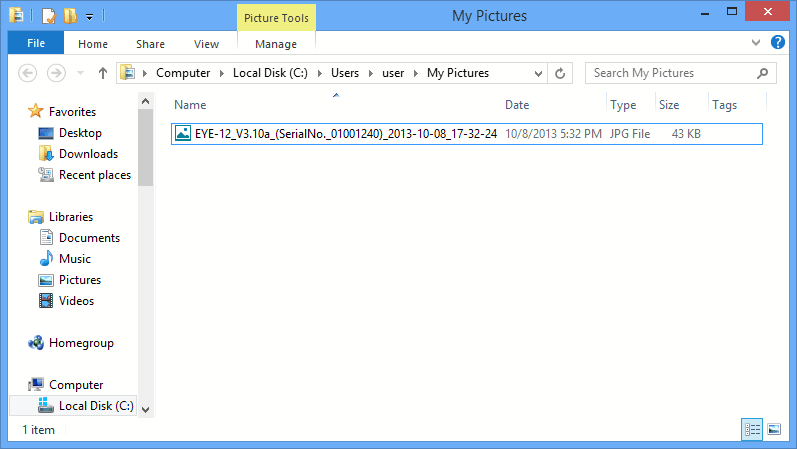This screenshot has height=449, width=797.
Task: Go forward with the Forward arrow
Action: pos(56,73)
